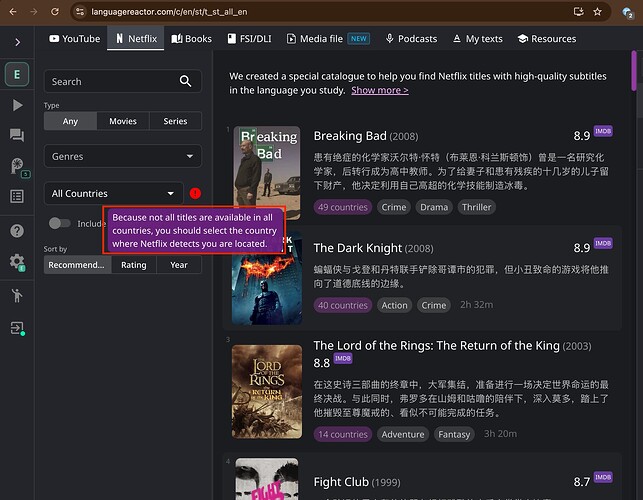Viewport: 643px width, 500px height.
Task: Select the Movies type filter
Action: (123, 121)
